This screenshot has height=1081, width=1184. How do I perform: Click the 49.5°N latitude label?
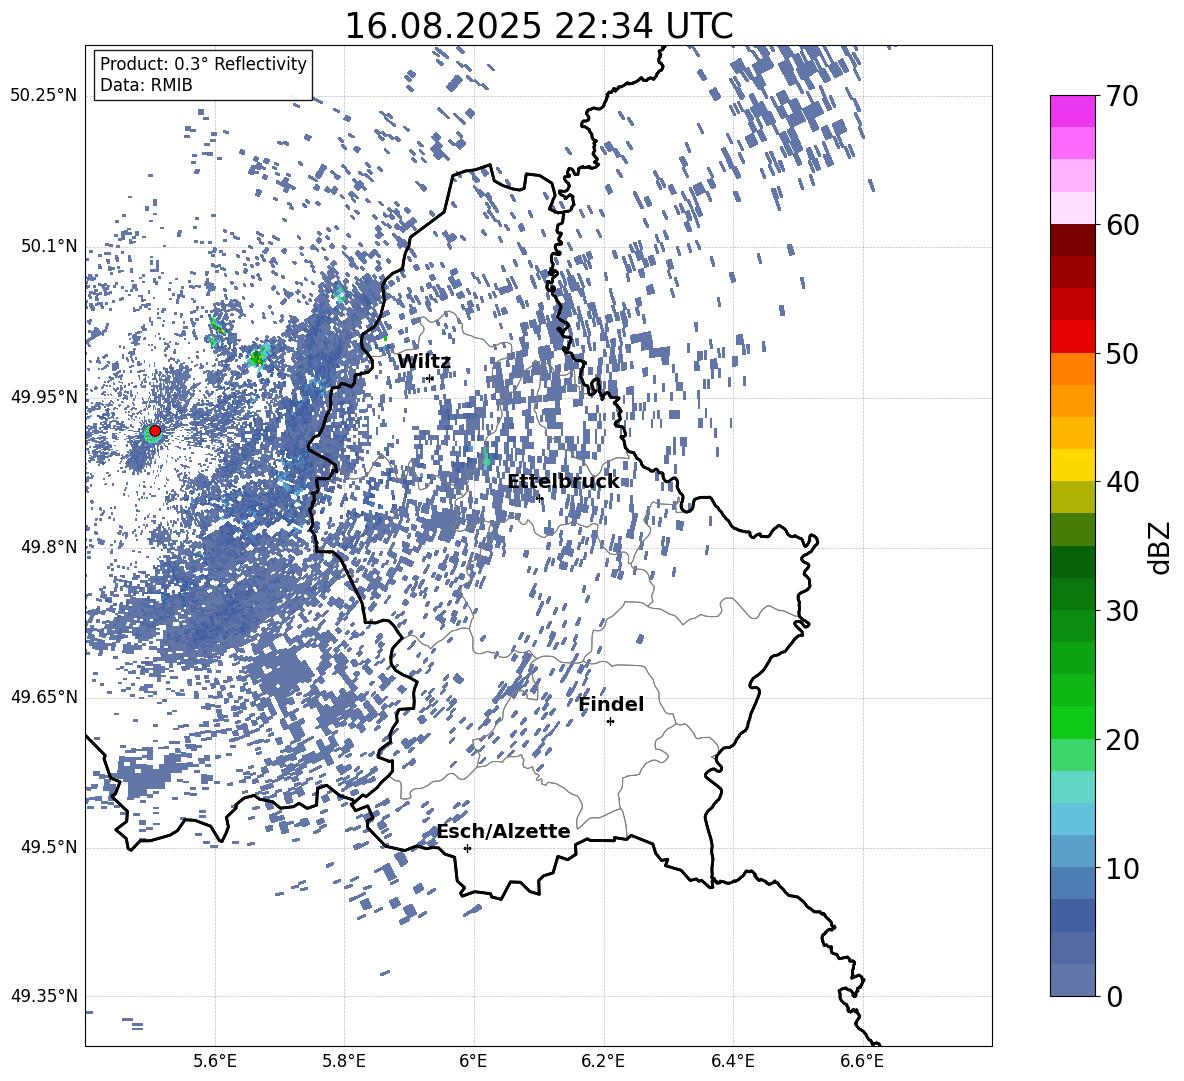click(48, 847)
